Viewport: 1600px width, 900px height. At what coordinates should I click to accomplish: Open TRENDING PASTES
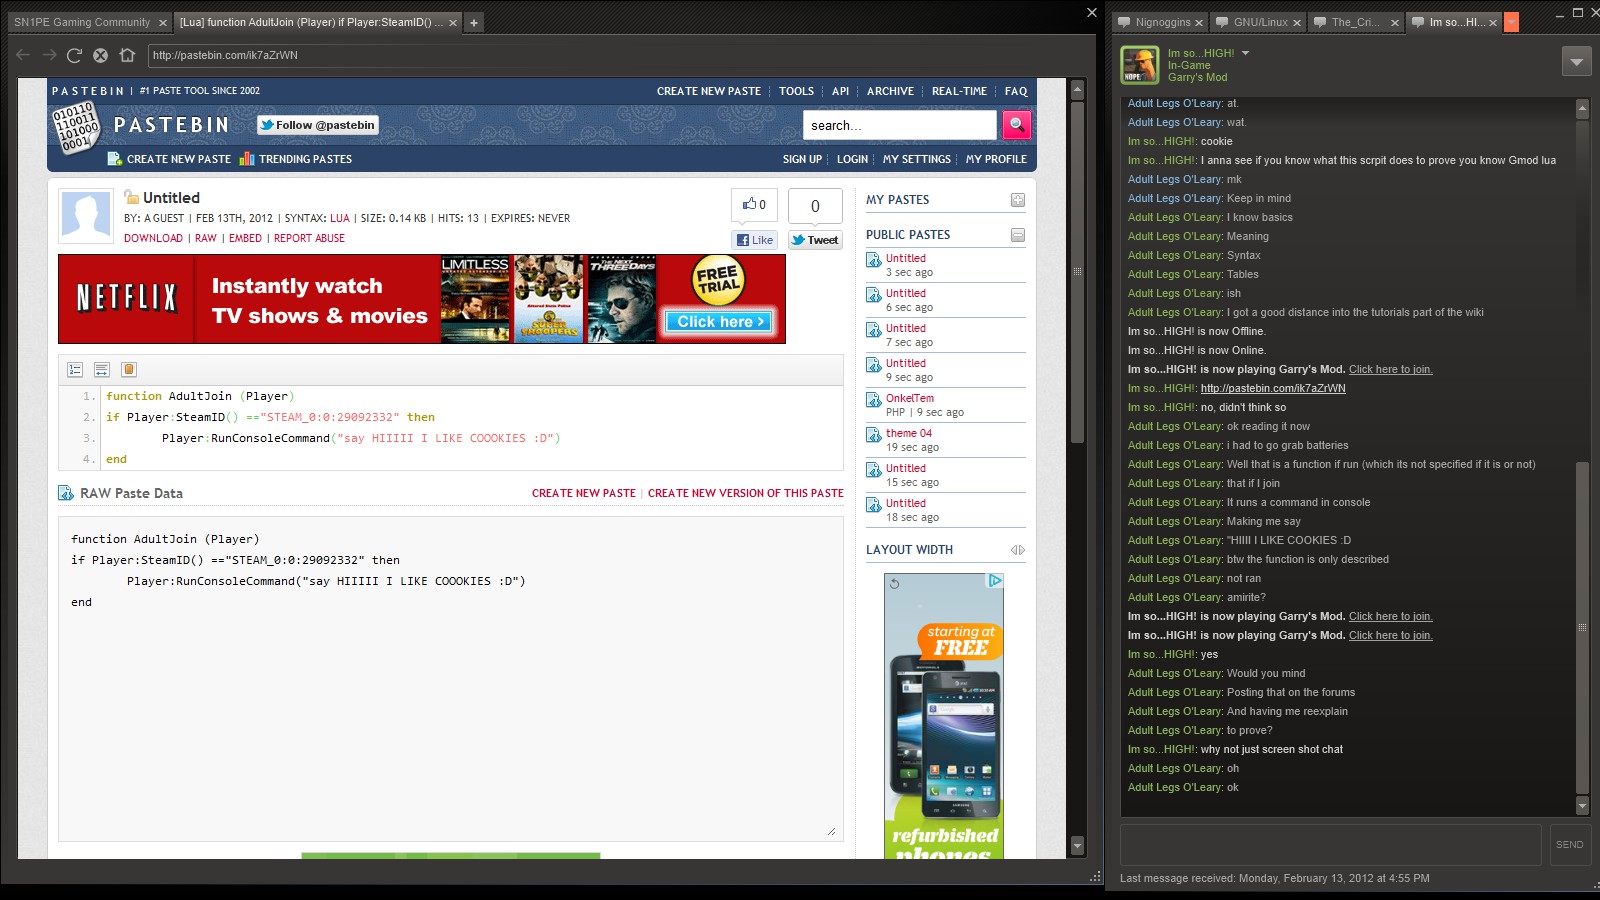(296, 159)
